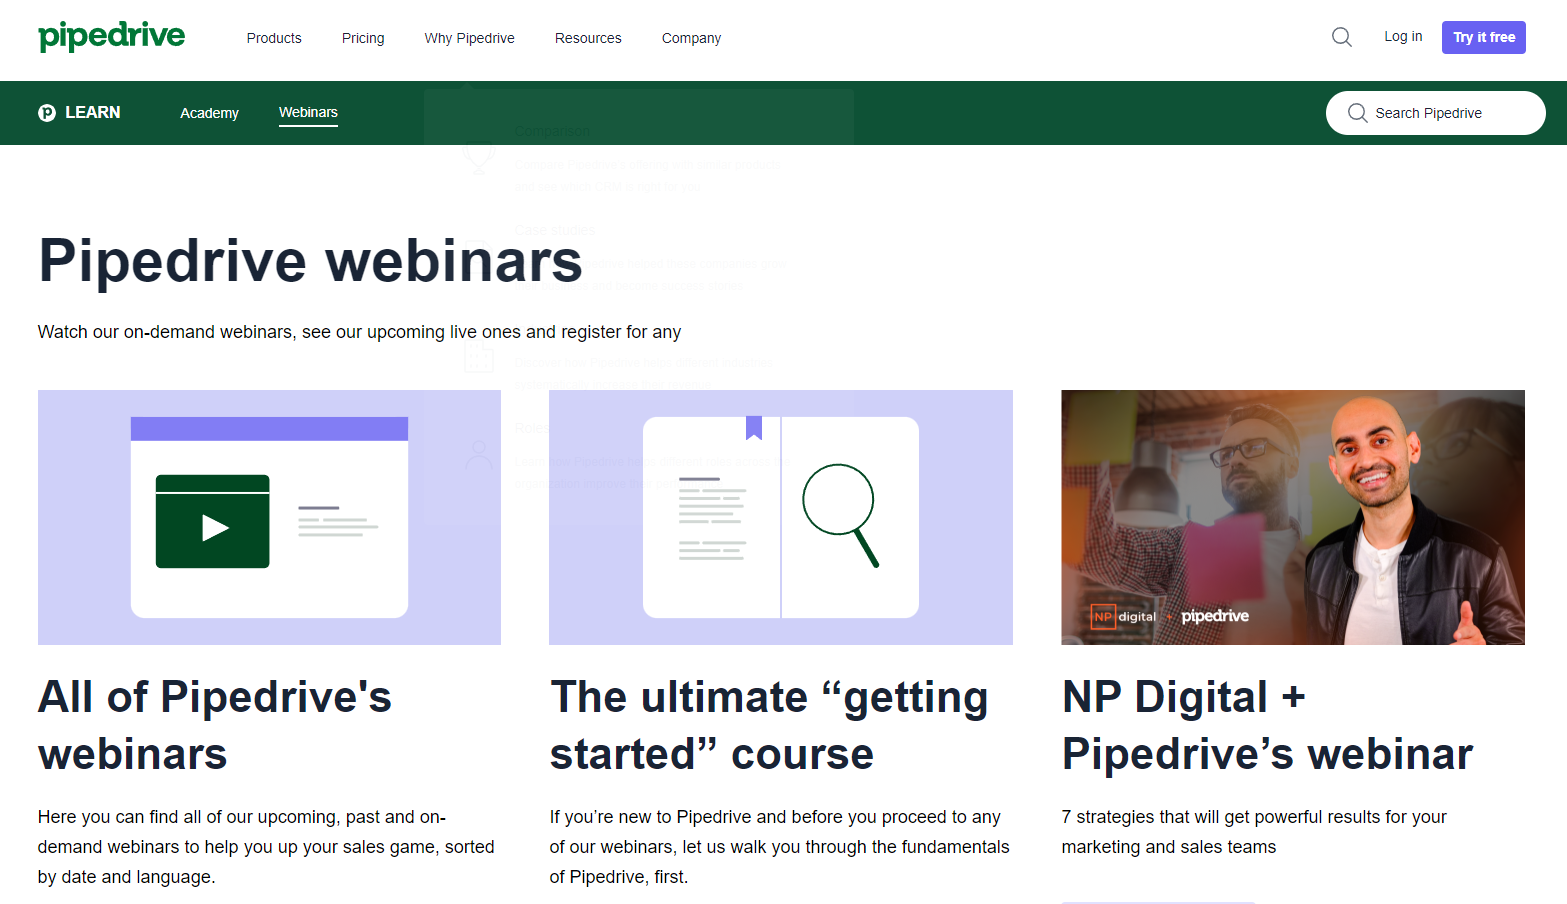Focus the Search Pipedrive input field

1436,113
